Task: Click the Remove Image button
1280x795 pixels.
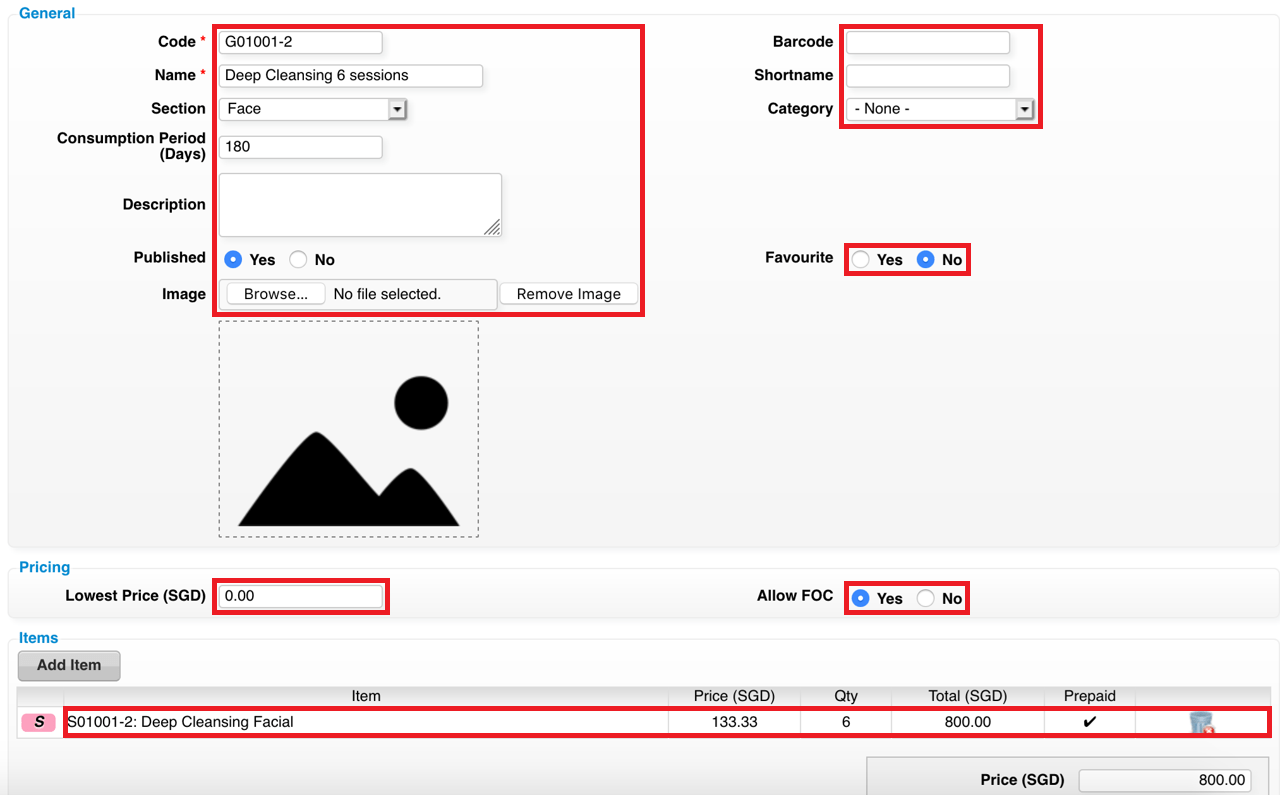Action: point(569,294)
